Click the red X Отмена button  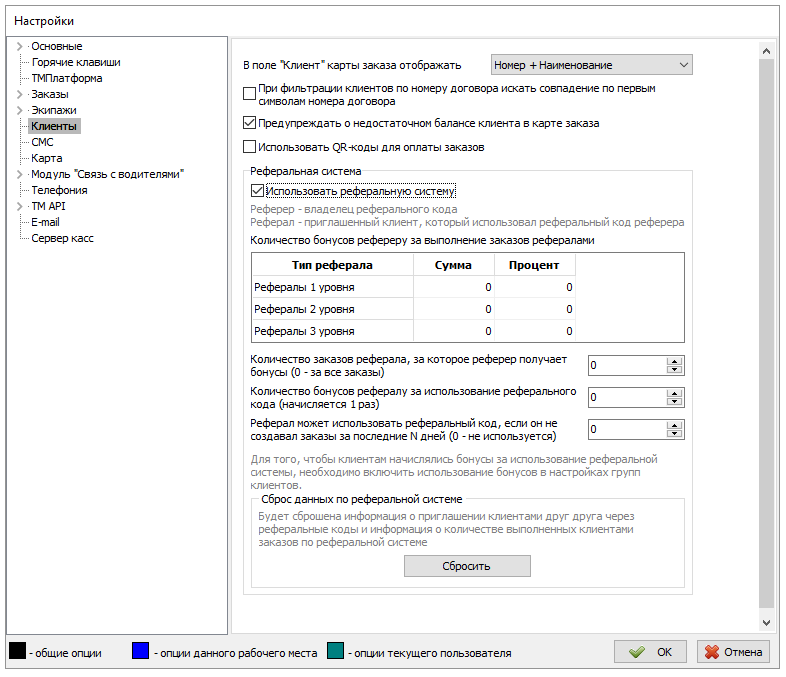click(x=733, y=652)
